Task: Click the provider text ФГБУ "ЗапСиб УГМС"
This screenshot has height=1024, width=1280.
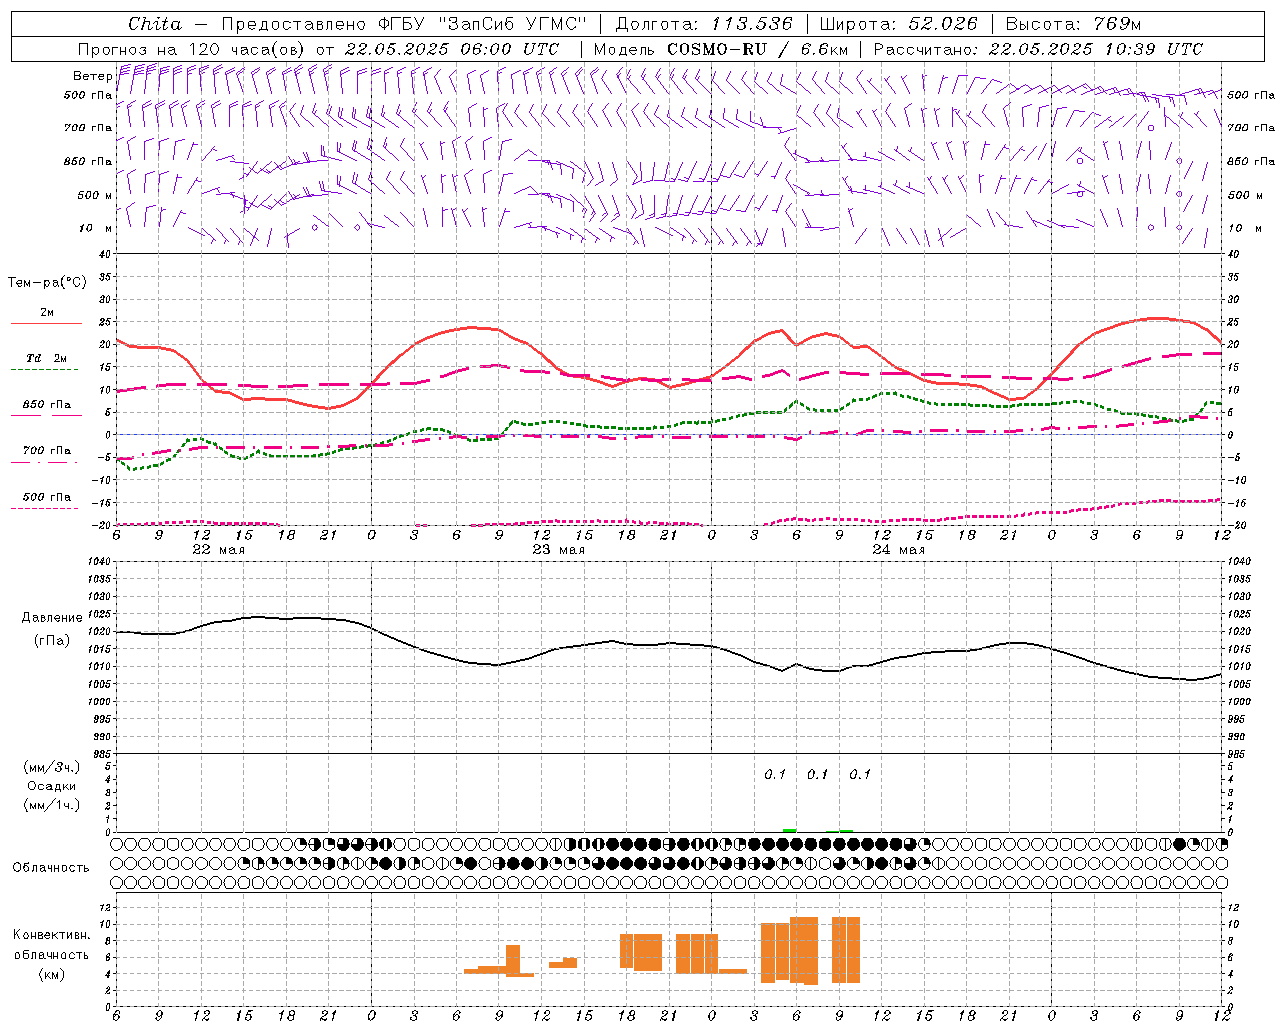Action: coord(482,24)
